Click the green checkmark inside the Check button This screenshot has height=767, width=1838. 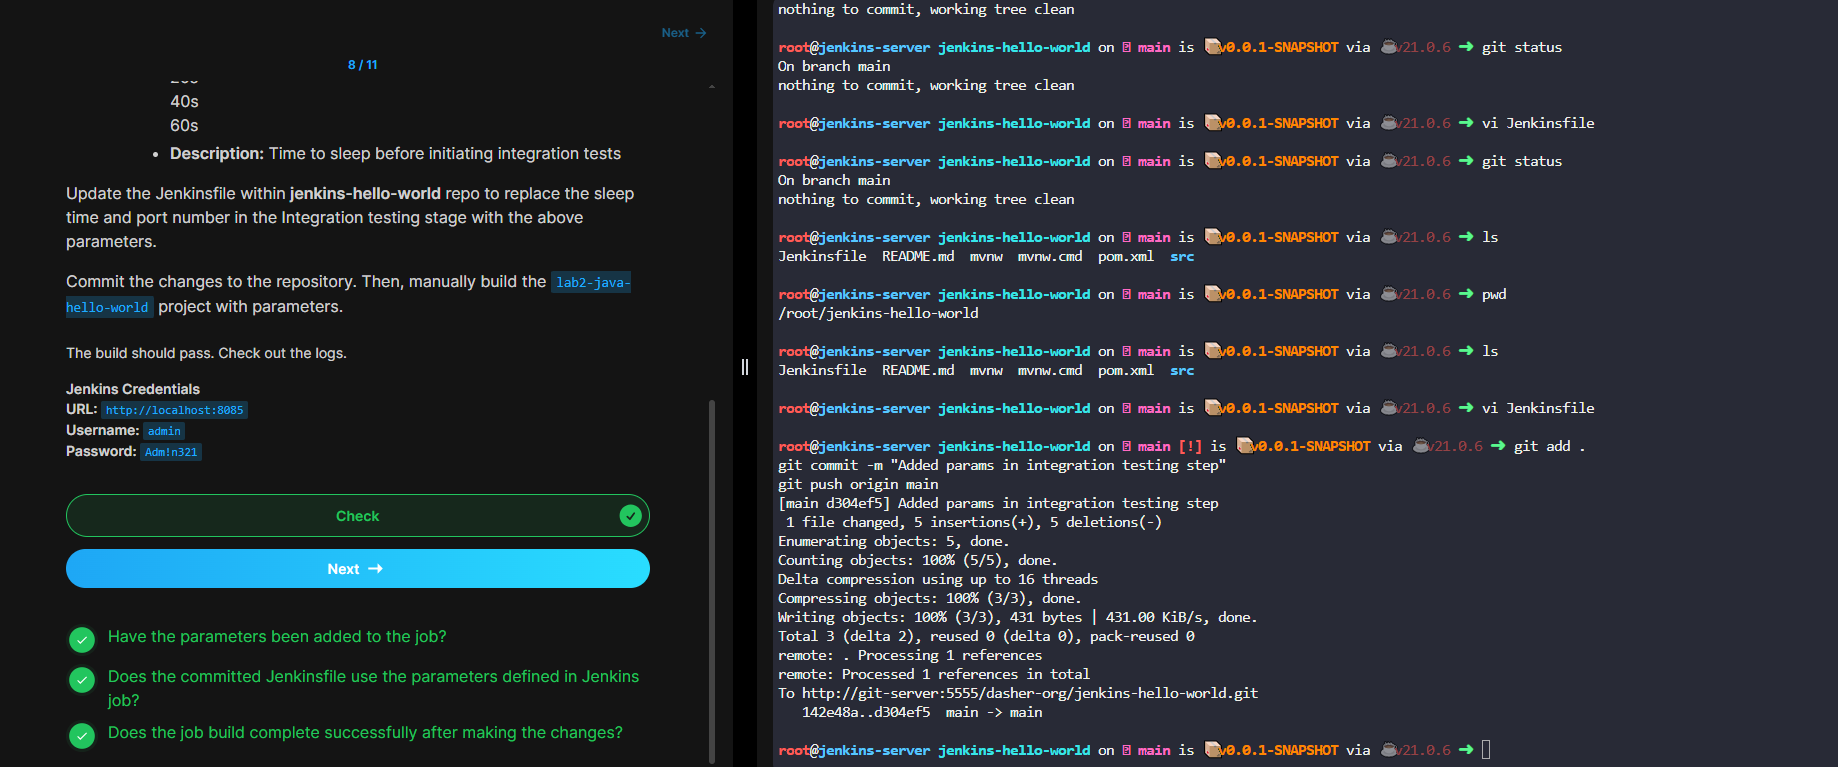click(630, 515)
